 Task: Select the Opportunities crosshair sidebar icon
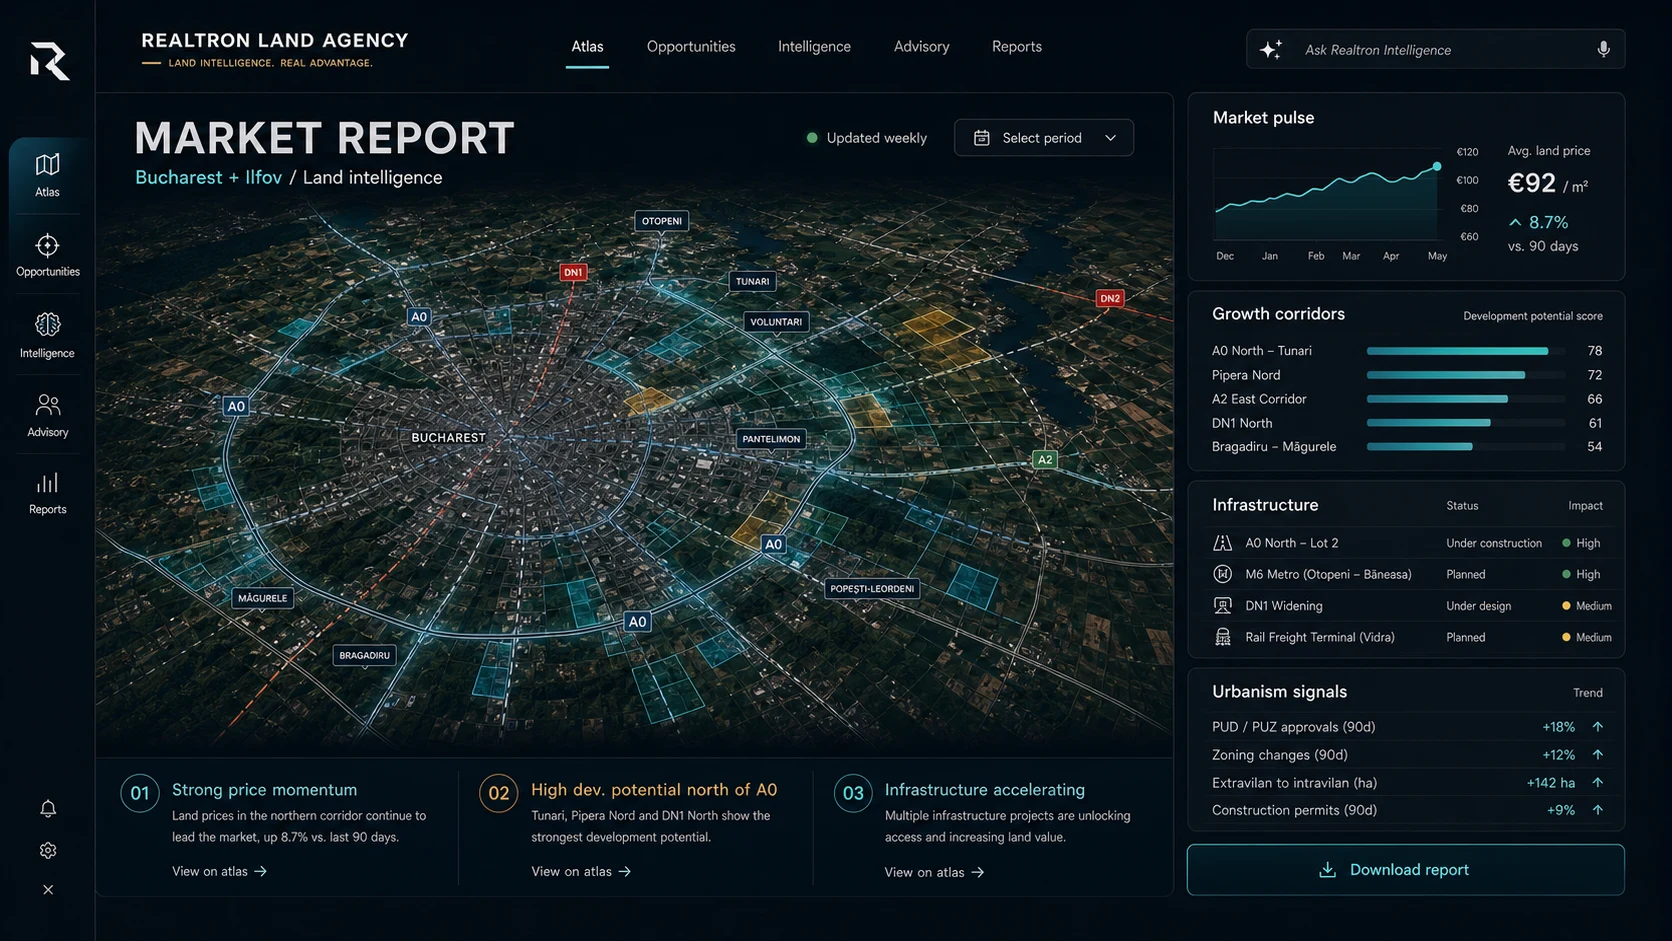(x=47, y=246)
